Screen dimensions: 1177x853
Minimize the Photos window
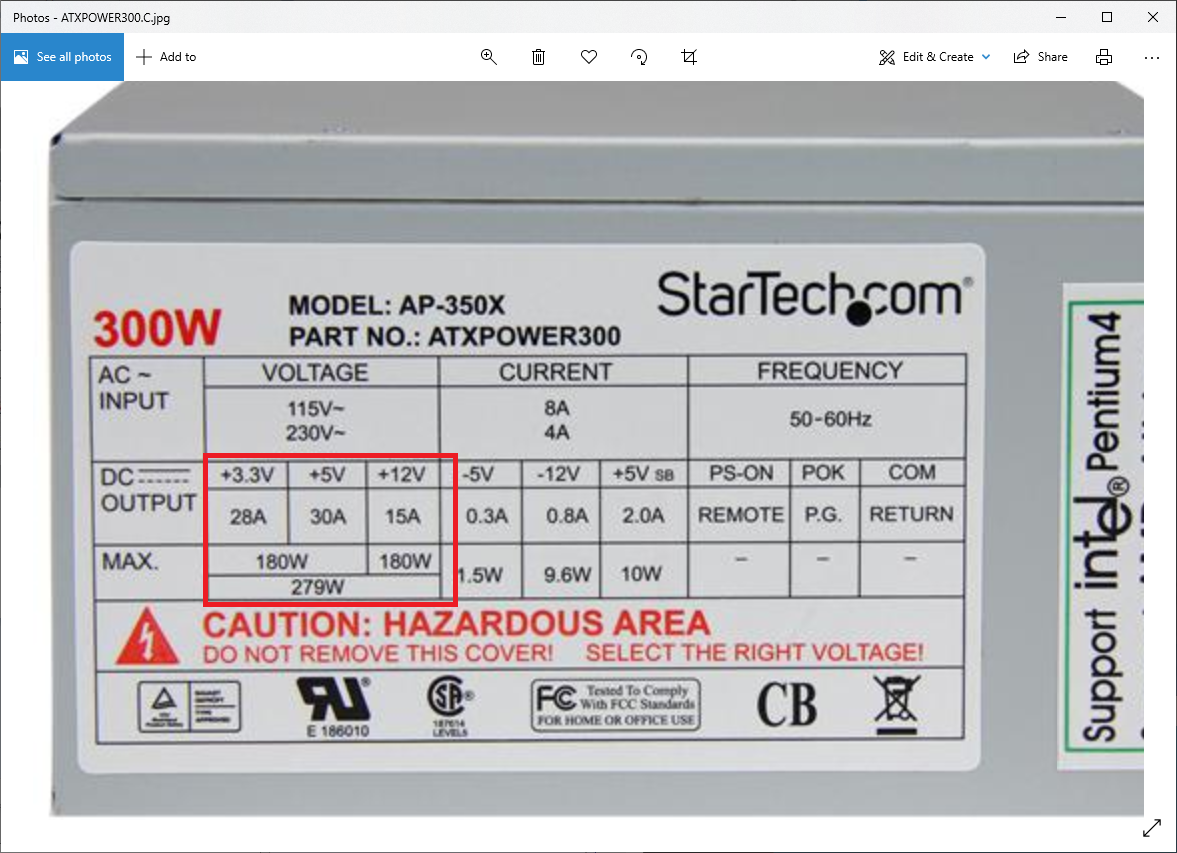(1061, 17)
